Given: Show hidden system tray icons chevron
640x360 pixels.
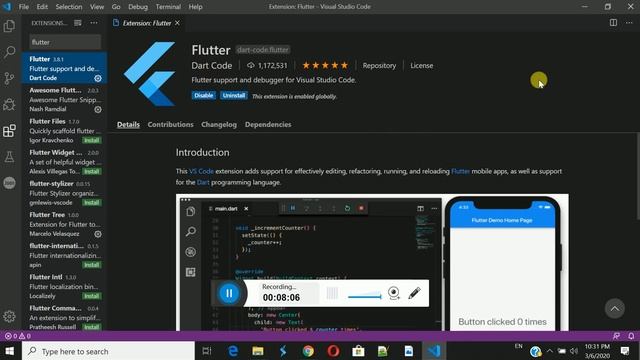Looking at the screenshot, I should click(x=549, y=351).
